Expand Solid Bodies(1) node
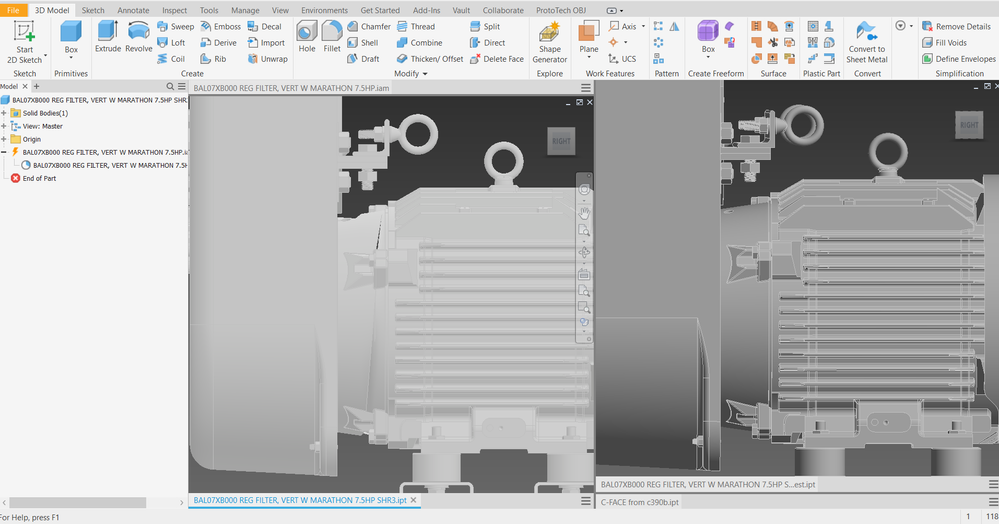This screenshot has width=999, height=524. coord(4,113)
